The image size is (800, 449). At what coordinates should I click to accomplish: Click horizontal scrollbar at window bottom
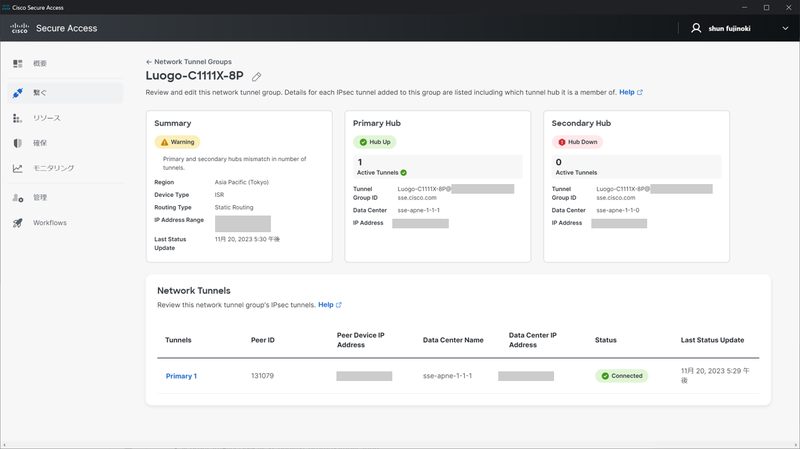(400, 446)
